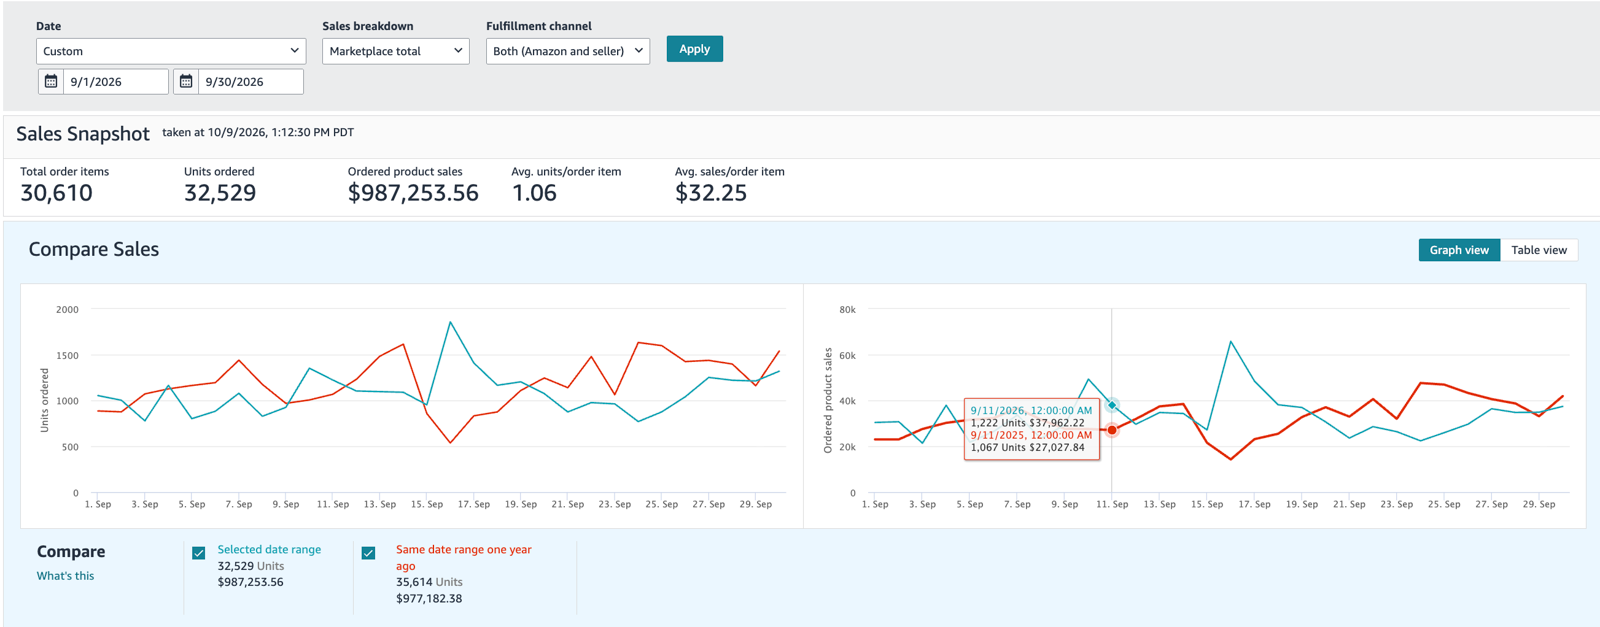The width and height of the screenshot is (1600, 627).
Task: Open the What's this link
Action: pyautogui.click(x=65, y=576)
